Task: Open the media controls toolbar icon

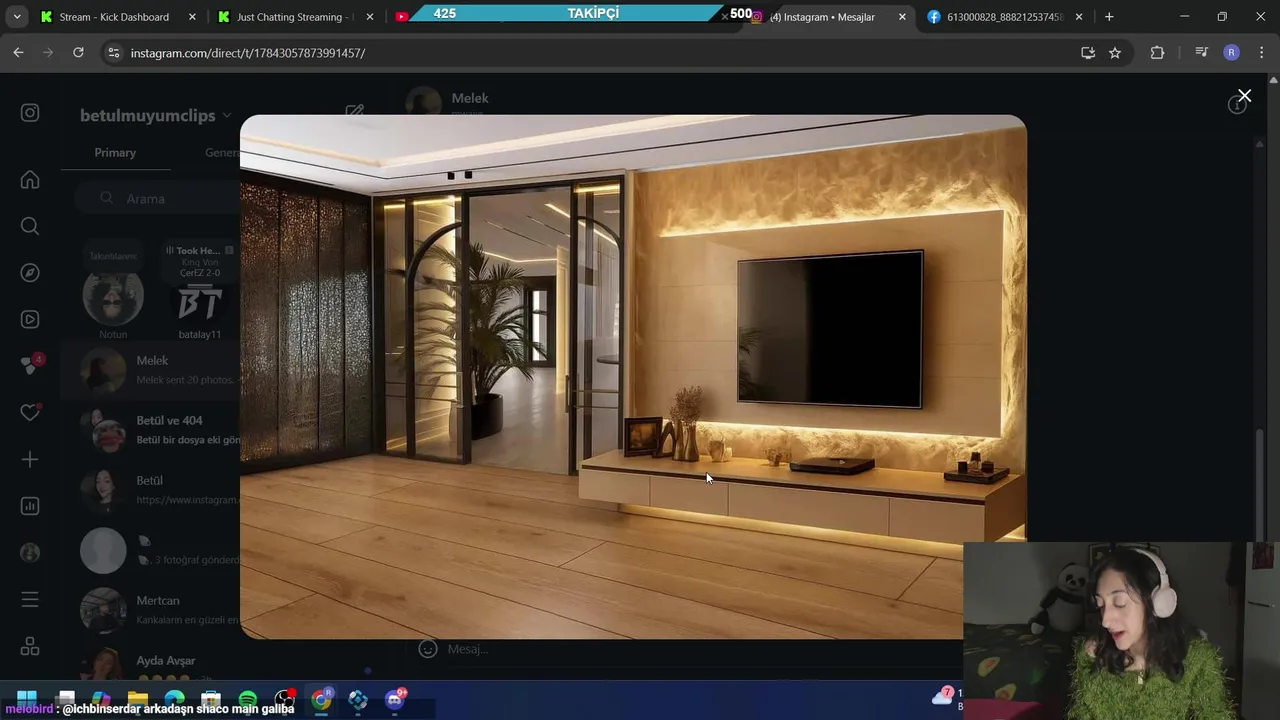Action: click(1201, 52)
